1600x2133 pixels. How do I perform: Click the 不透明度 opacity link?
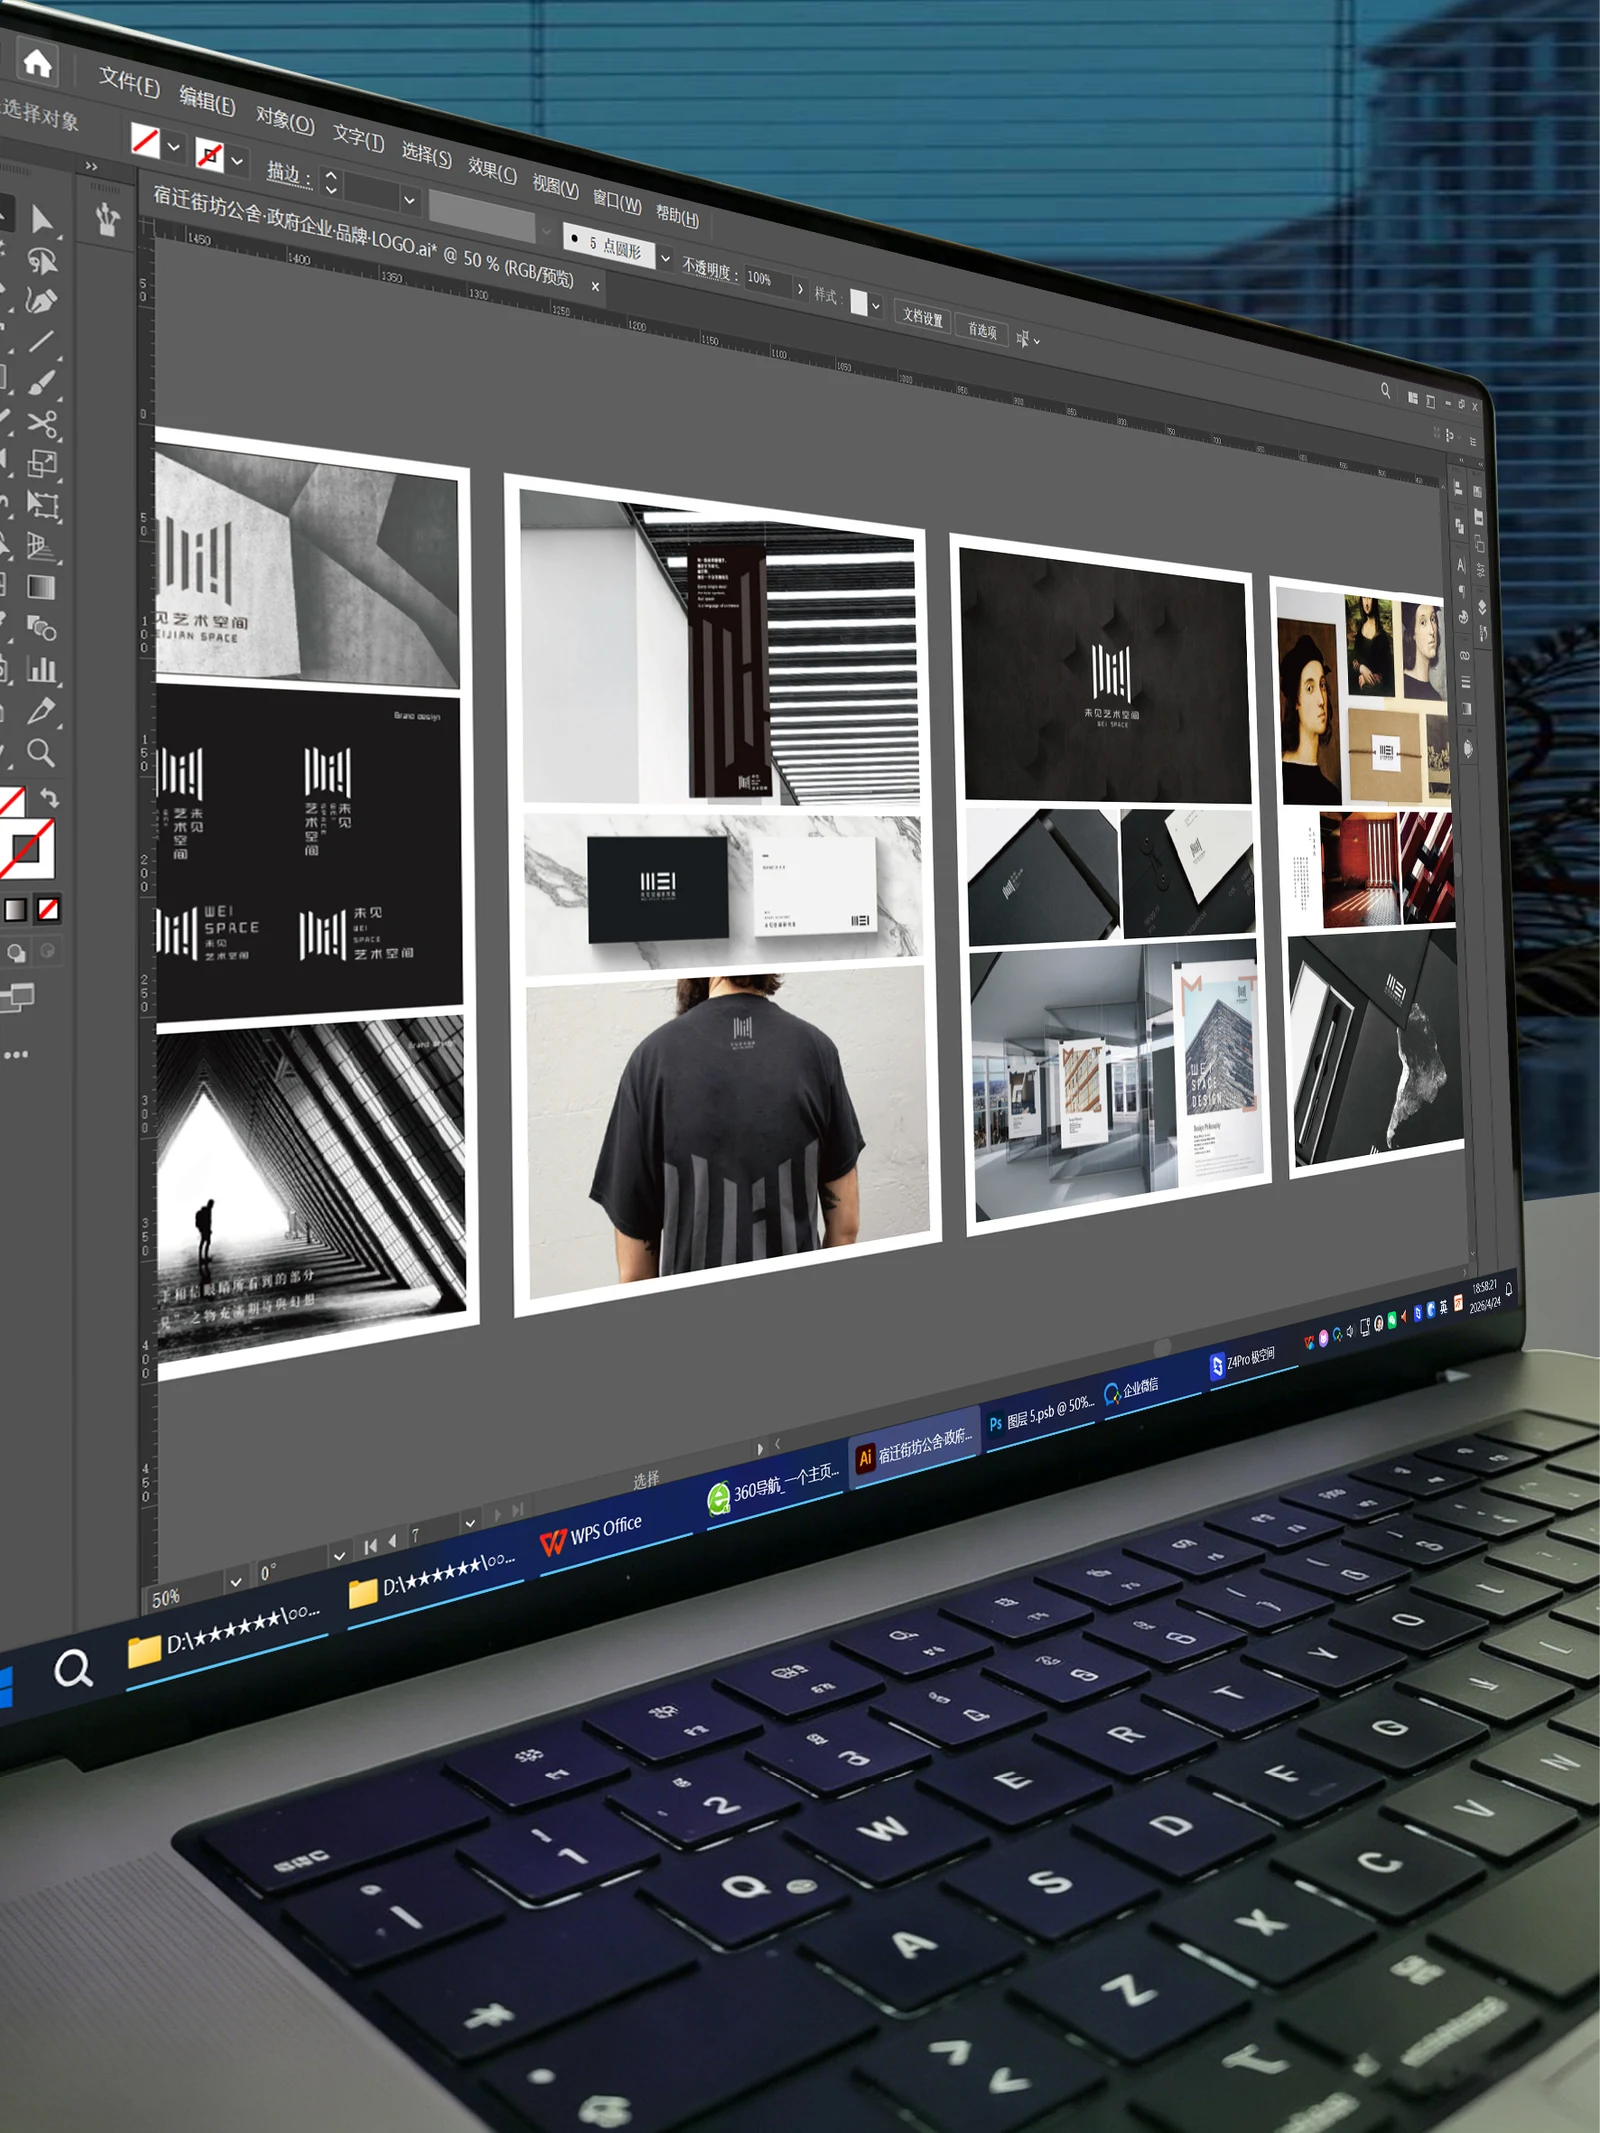coord(710,268)
